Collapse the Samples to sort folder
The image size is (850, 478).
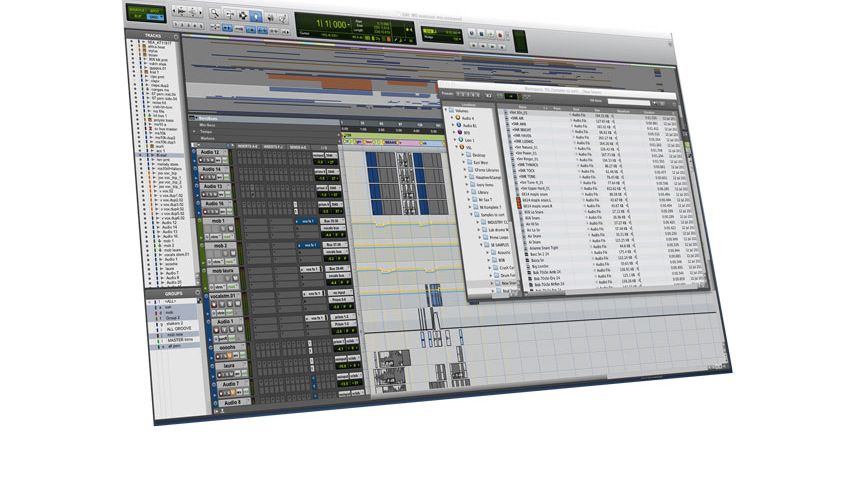click(471, 215)
